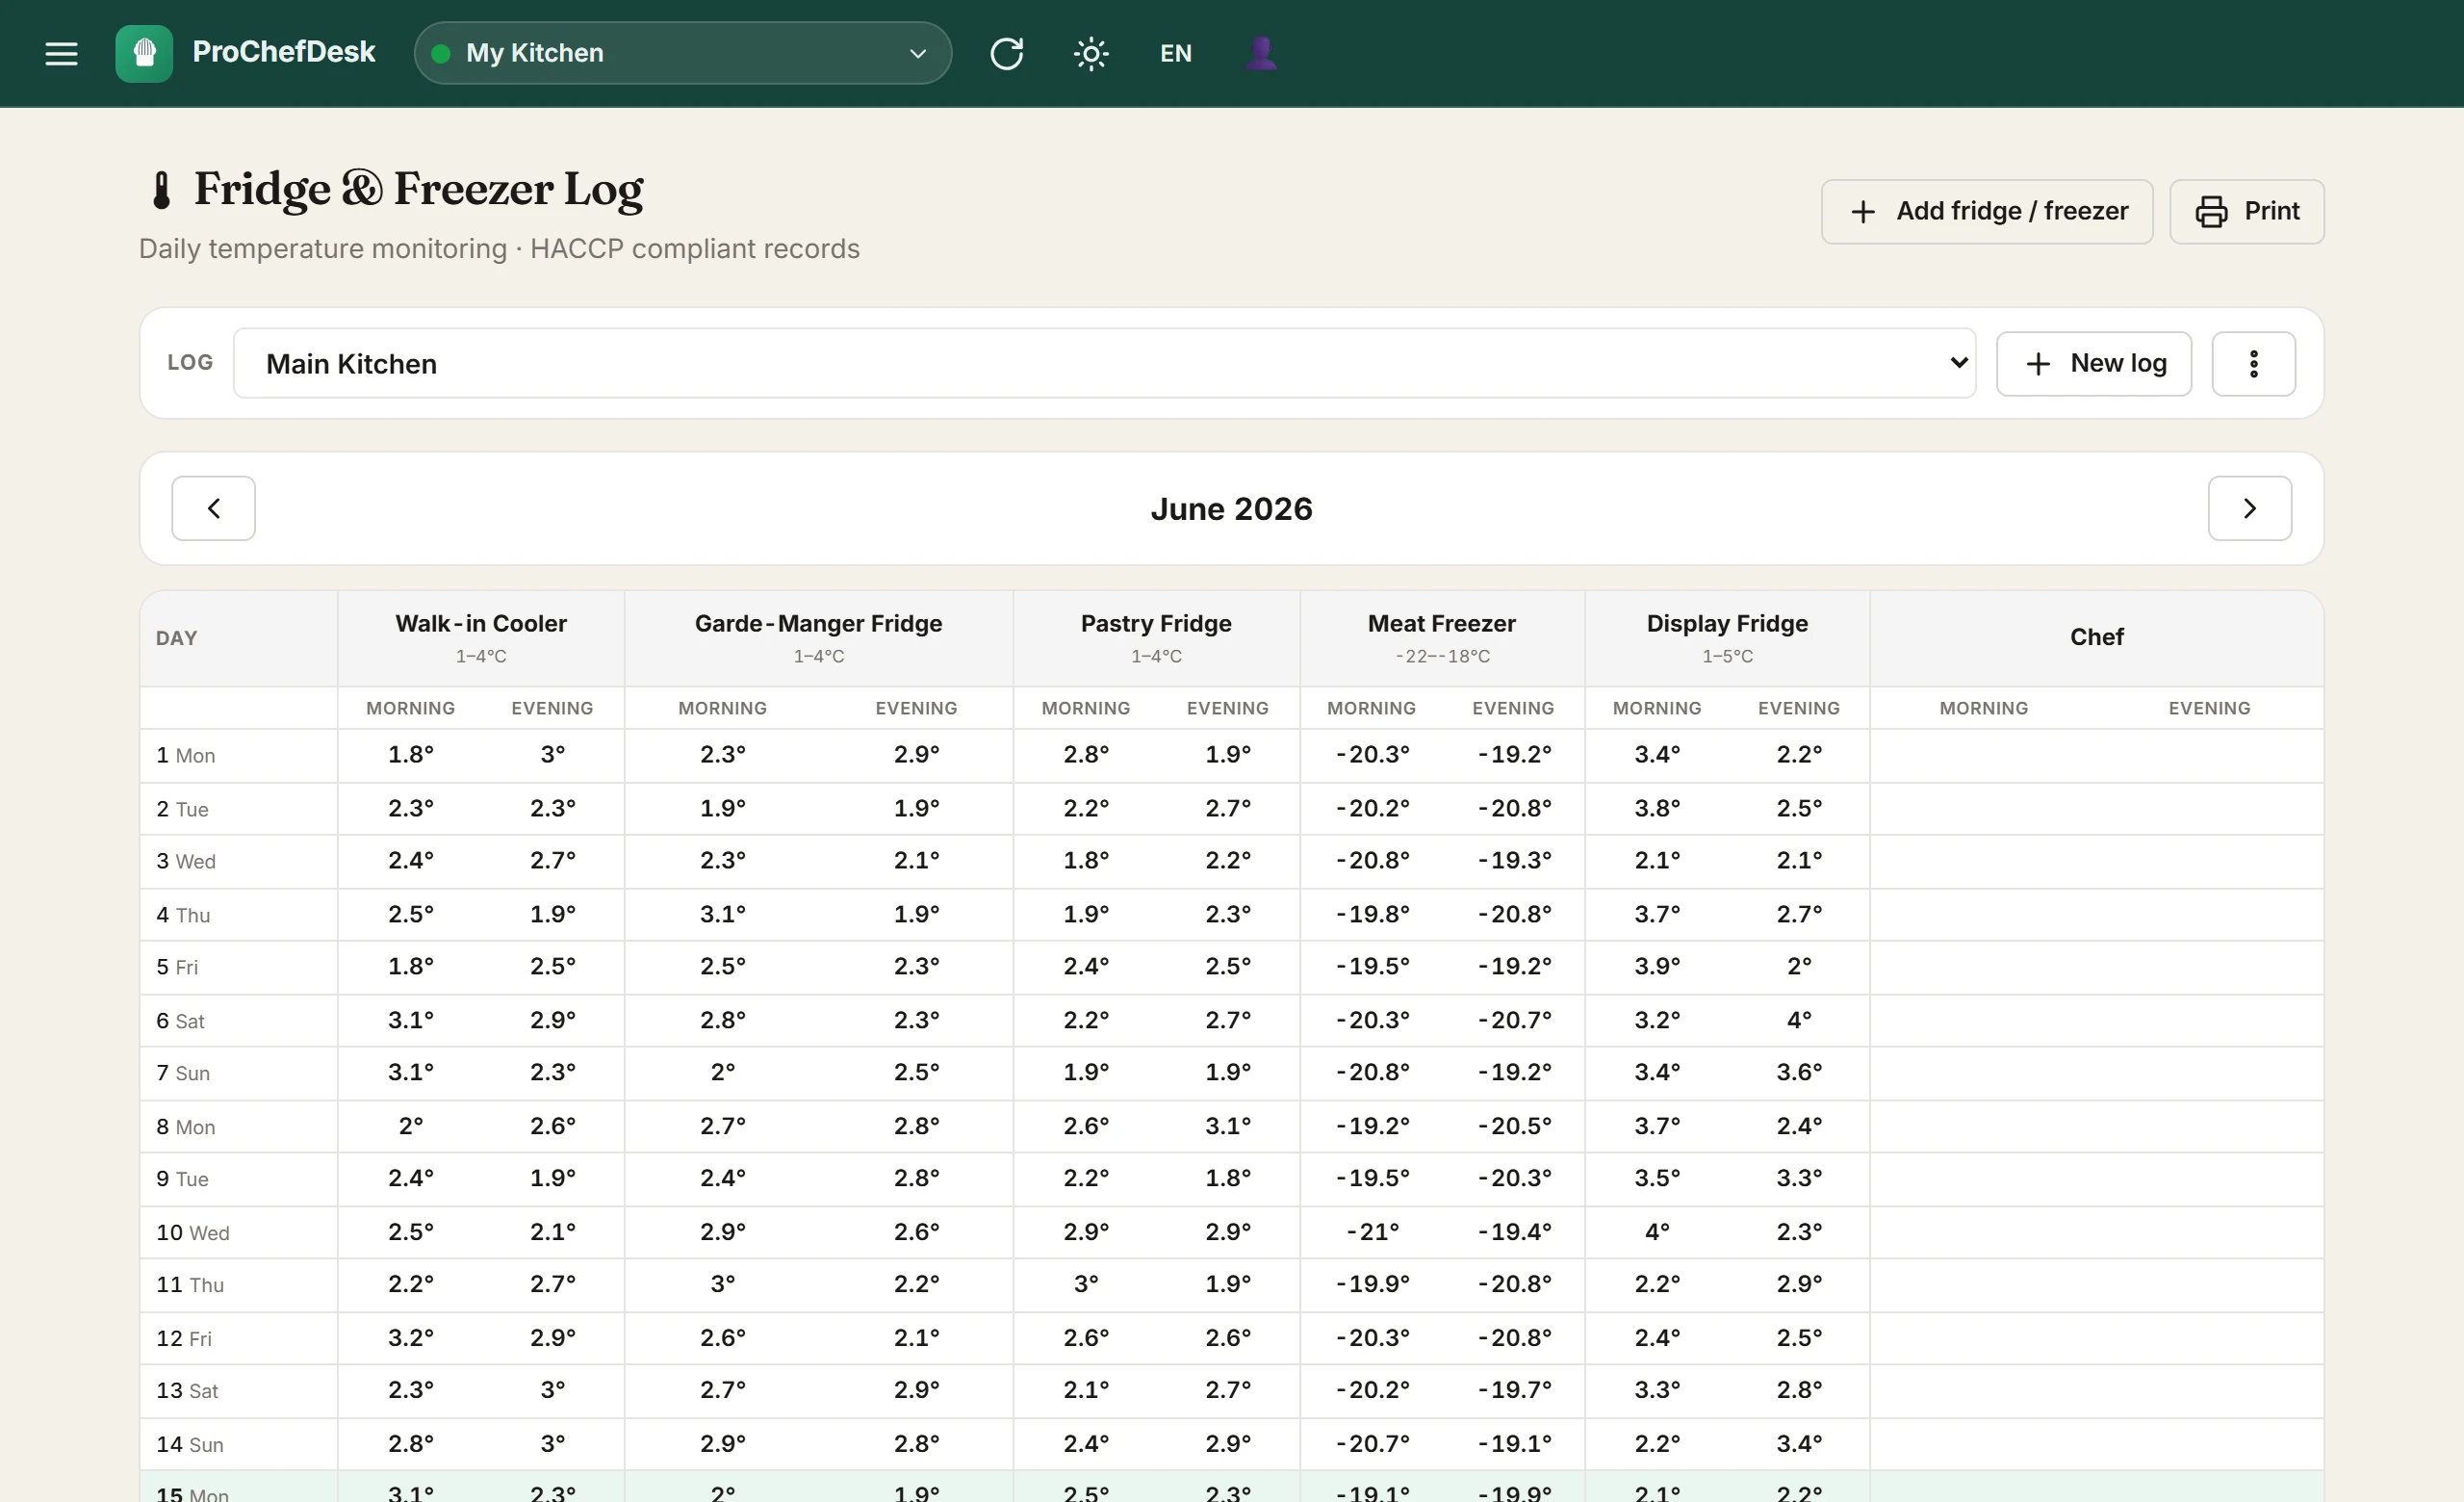Select Walk-in Cooler morning 2° on 8 Mon

tap(411, 1126)
